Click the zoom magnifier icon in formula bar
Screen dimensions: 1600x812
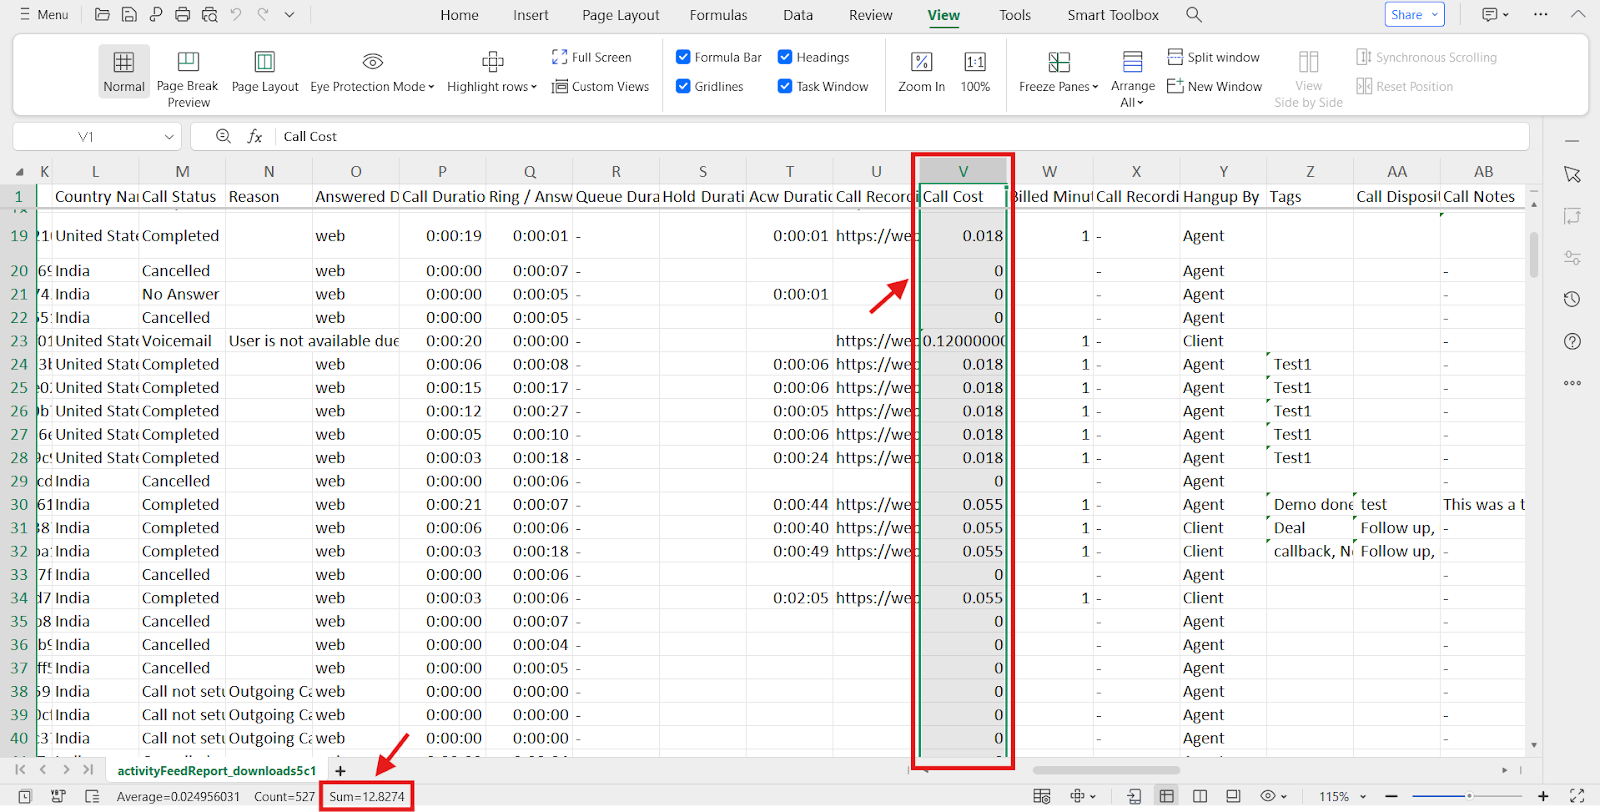pyautogui.click(x=223, y=136)
